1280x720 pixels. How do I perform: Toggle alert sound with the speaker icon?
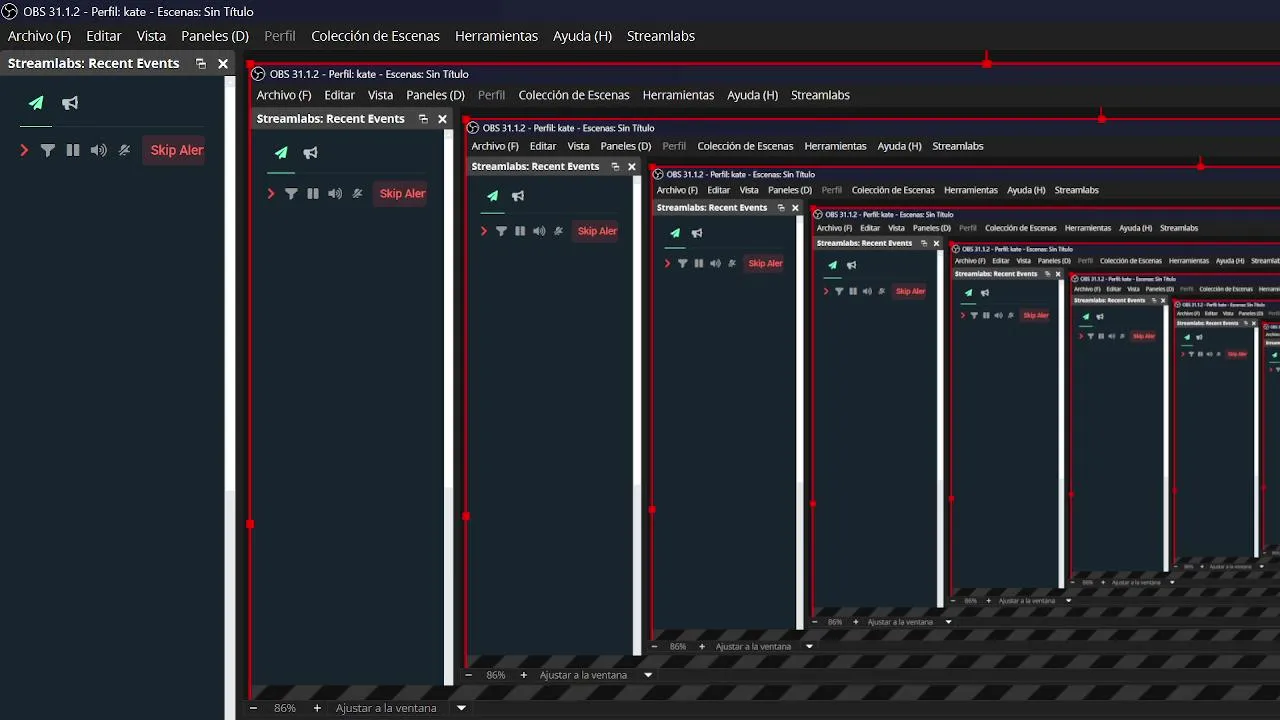point(98,150)
